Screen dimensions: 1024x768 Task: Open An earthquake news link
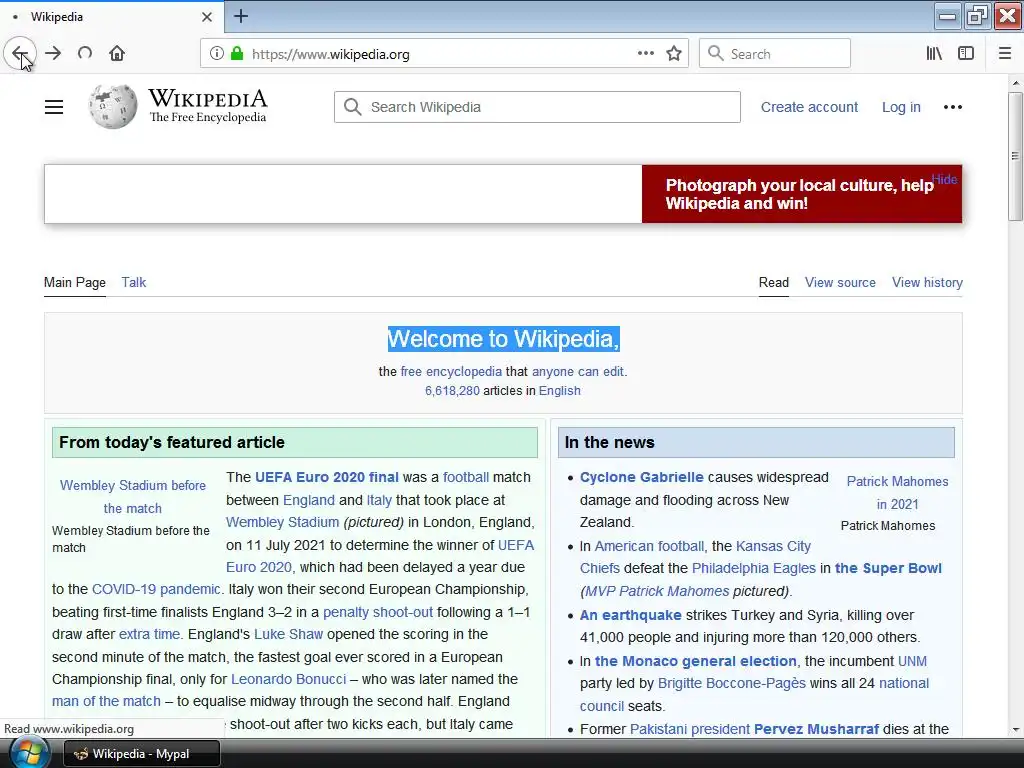point(630,615)
